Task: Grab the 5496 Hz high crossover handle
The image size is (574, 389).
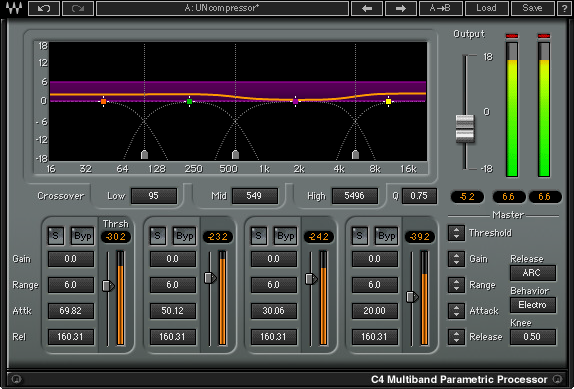Action: click(x=355, y=154)
